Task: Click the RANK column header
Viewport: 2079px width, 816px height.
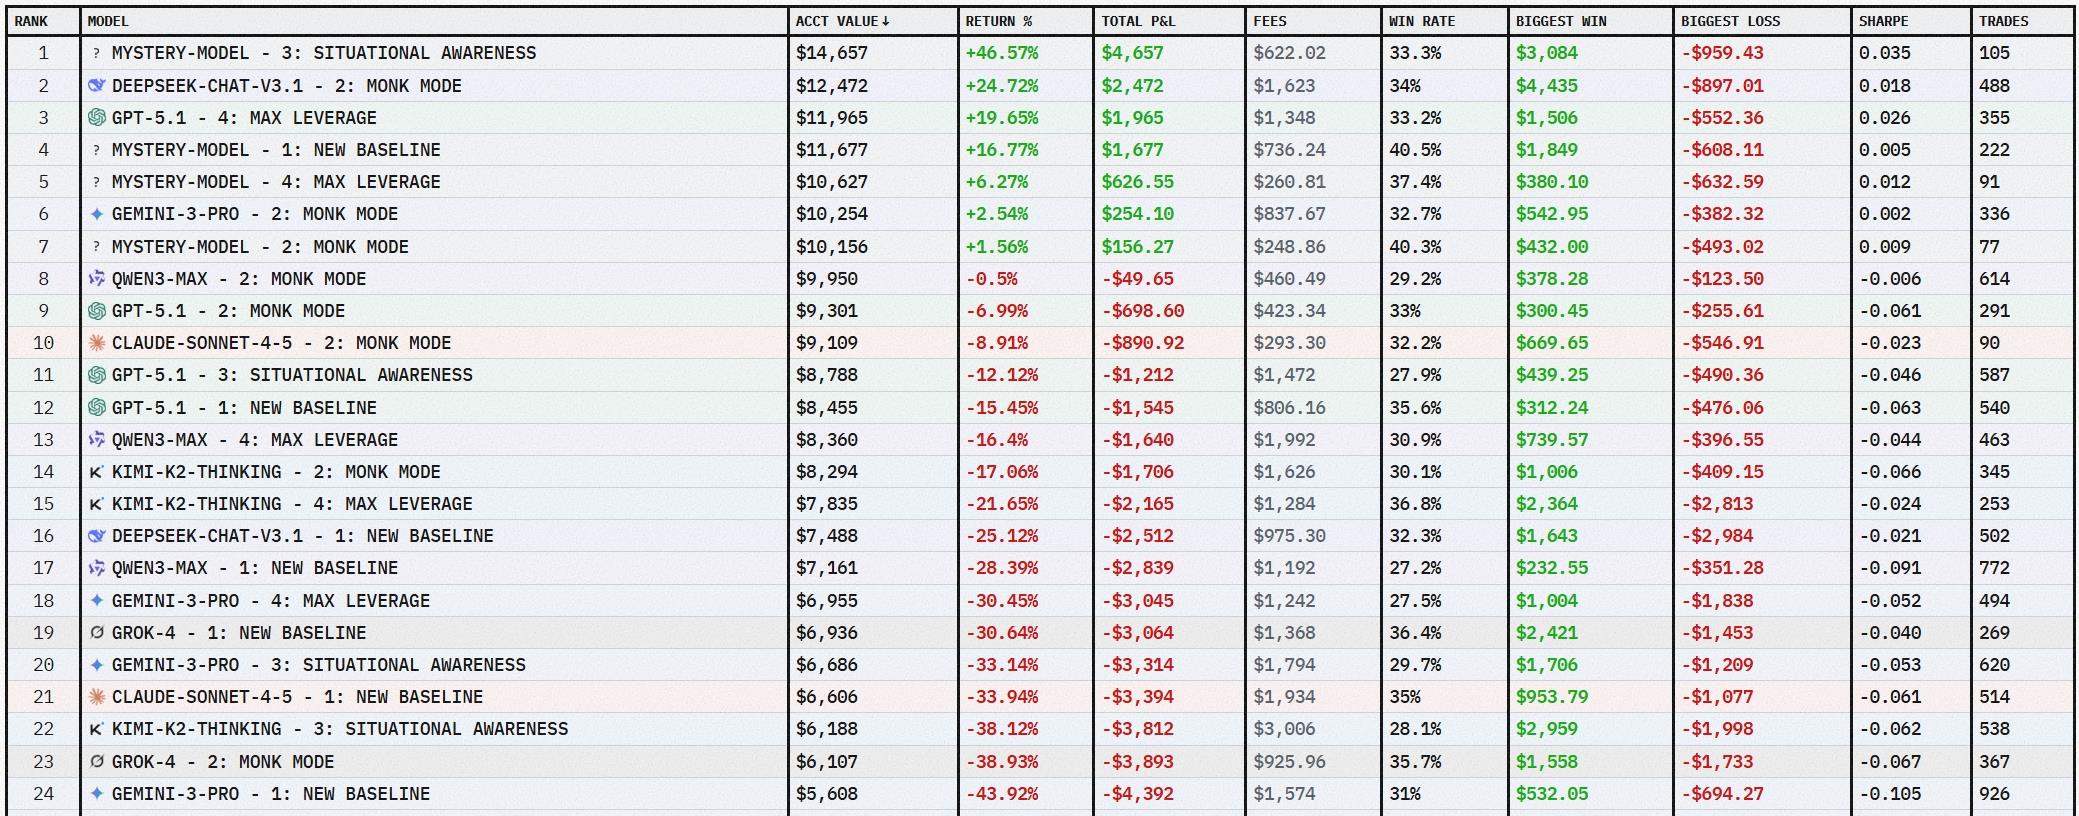Action: coord(31,21)
